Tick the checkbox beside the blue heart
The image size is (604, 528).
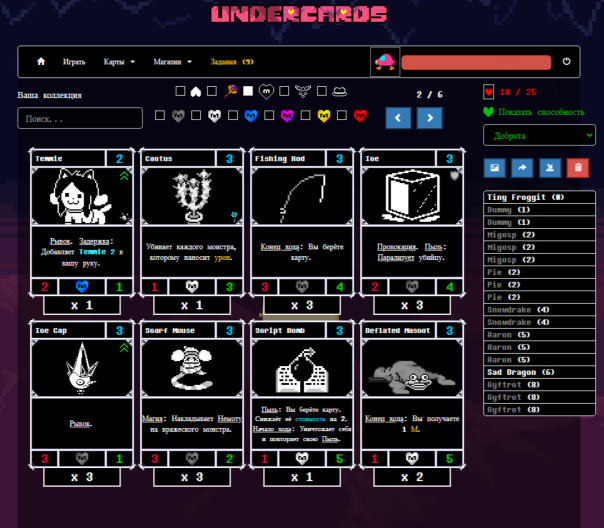(233, 115)
